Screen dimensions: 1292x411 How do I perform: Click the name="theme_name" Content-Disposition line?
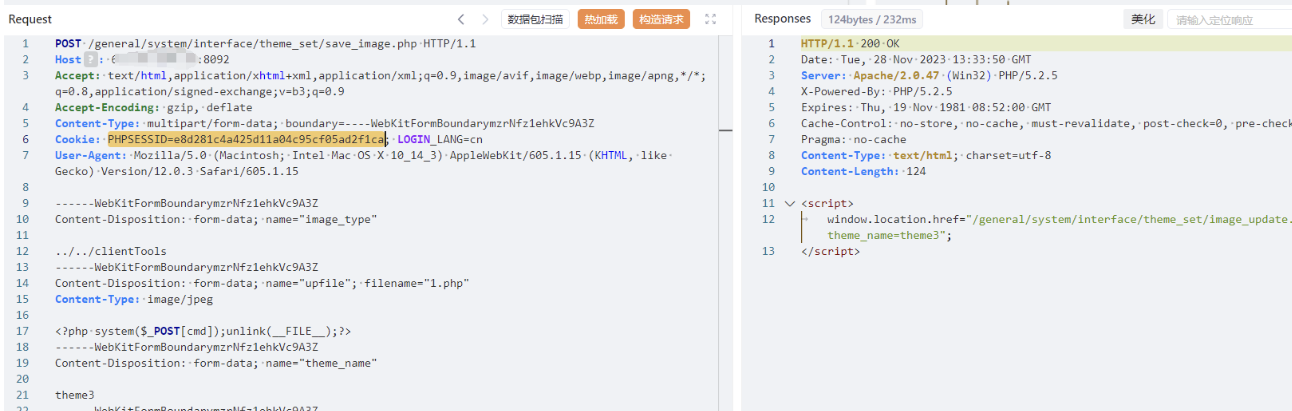tap(216, 363)
